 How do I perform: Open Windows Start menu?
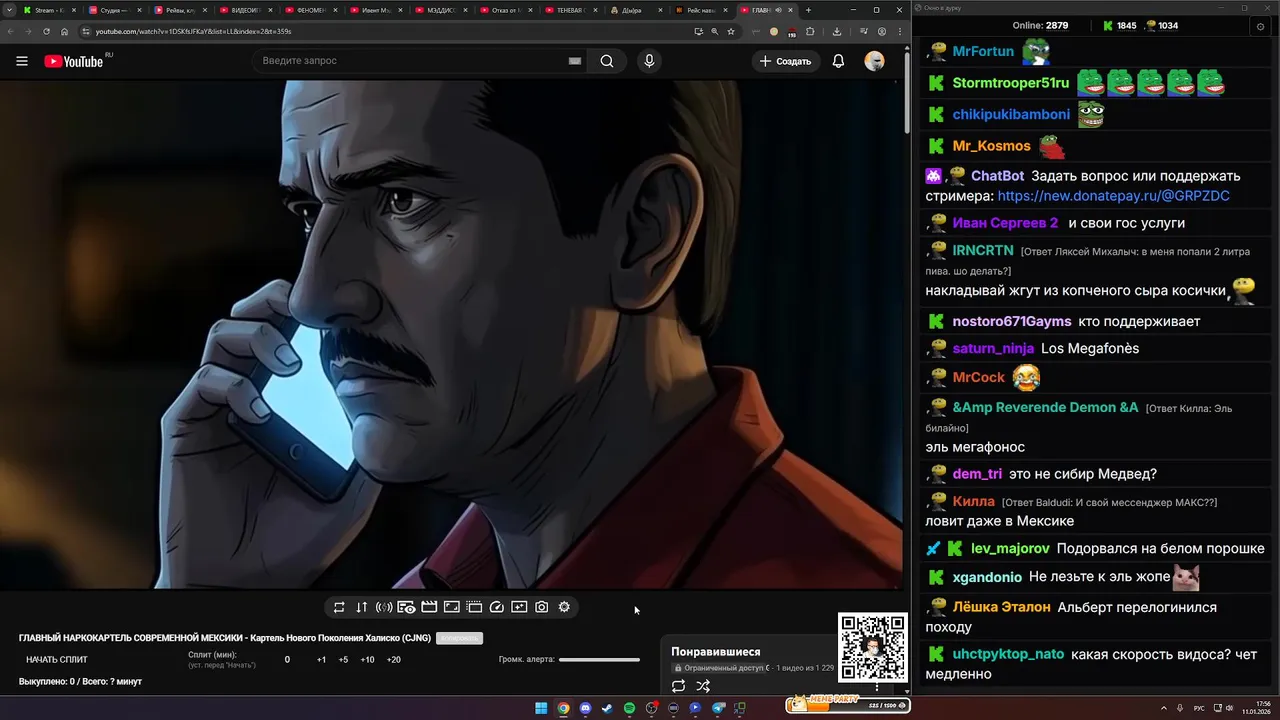tap(541, 708)
